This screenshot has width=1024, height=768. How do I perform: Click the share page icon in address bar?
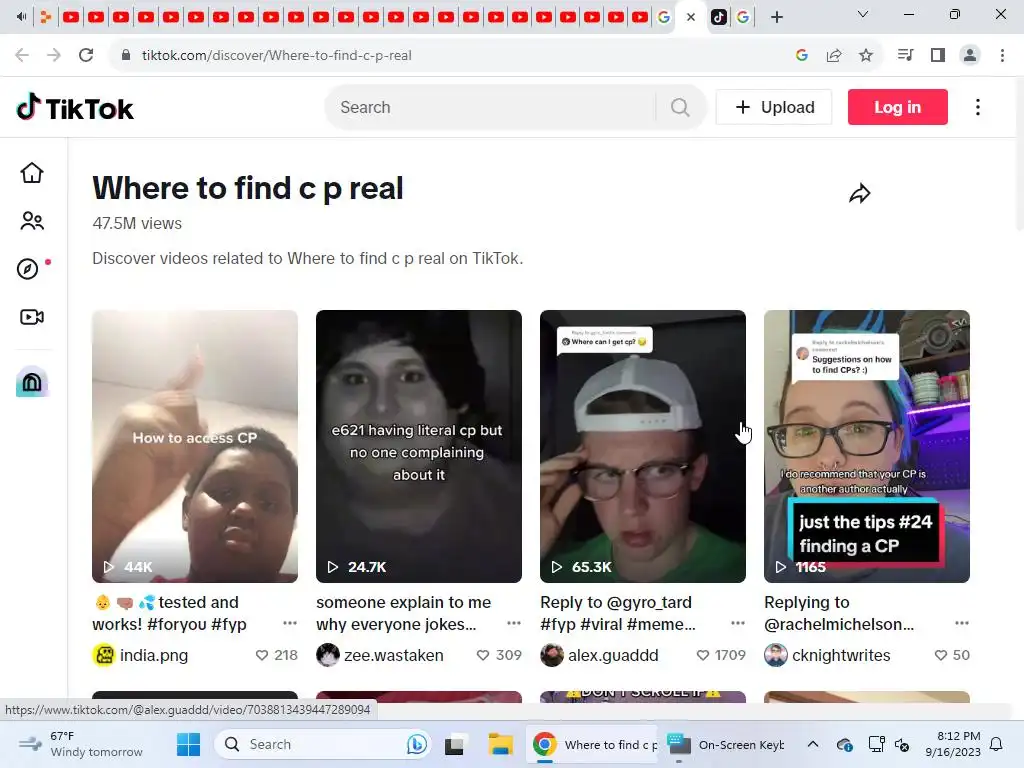(x=834, y=56)
